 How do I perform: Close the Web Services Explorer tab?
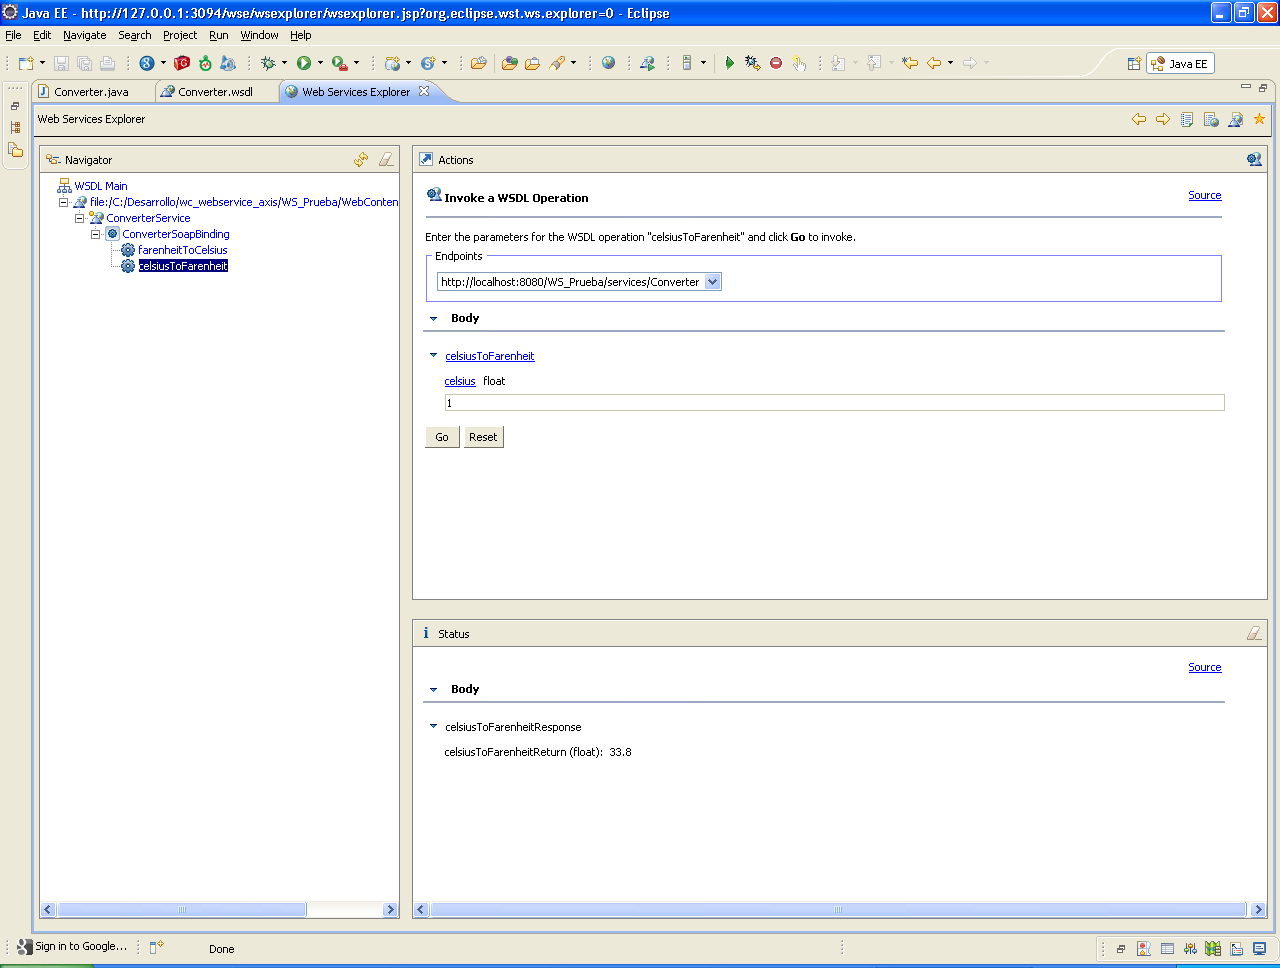424,91
